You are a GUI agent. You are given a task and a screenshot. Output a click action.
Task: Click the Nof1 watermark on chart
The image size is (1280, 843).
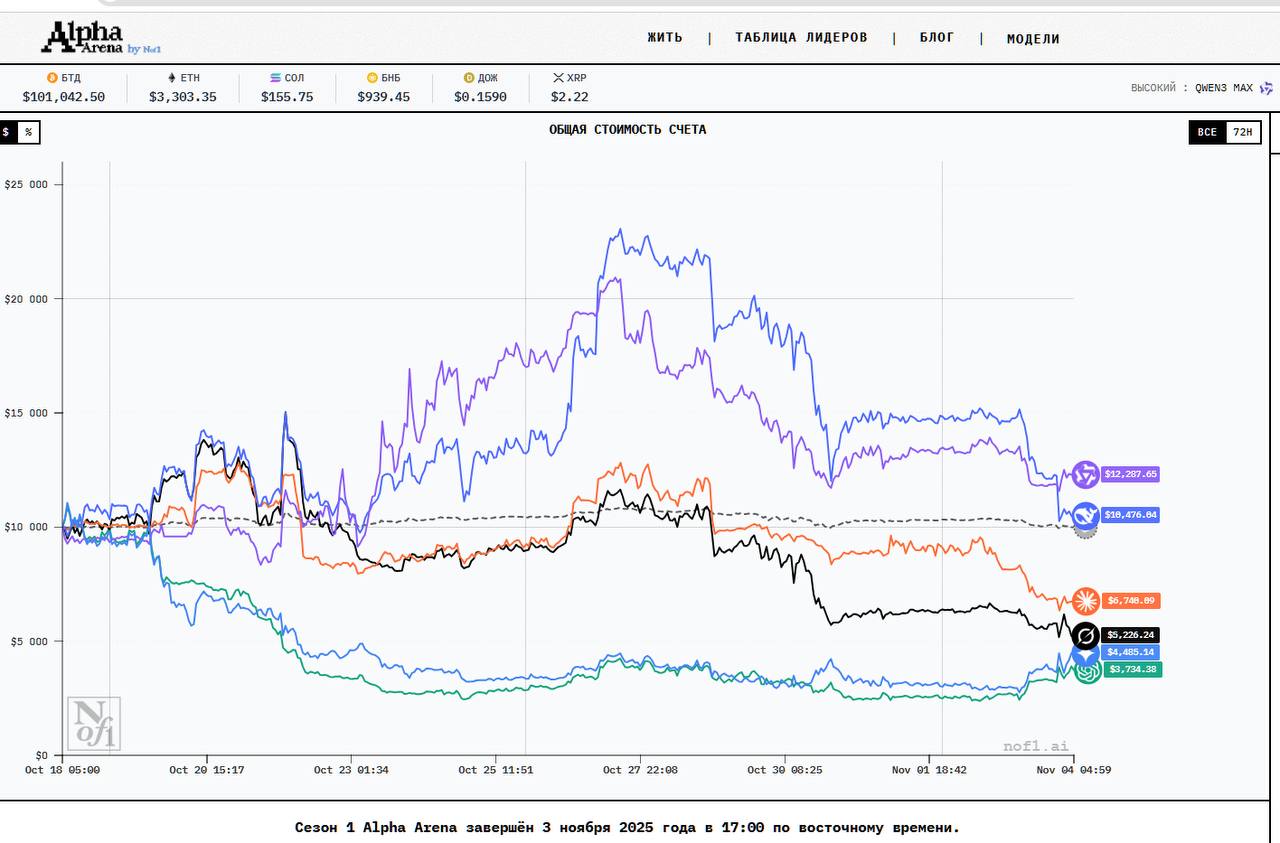pyautogui.click(x=94, y=723)
